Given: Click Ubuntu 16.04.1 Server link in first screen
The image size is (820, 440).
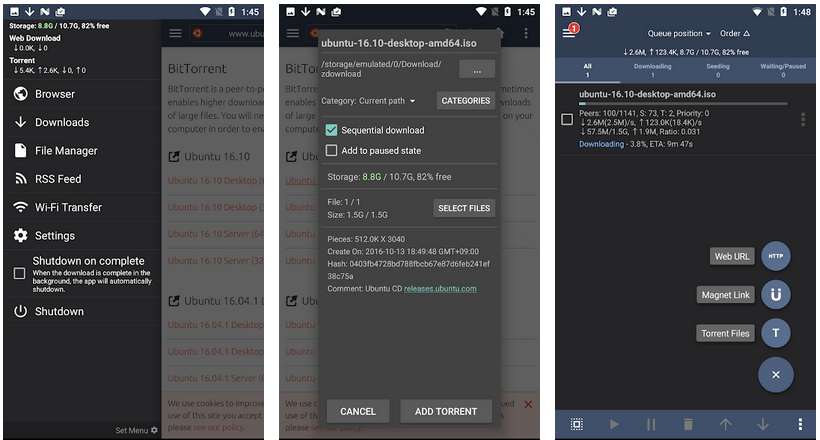Looking at the screenshot, I should pos(215,378).
